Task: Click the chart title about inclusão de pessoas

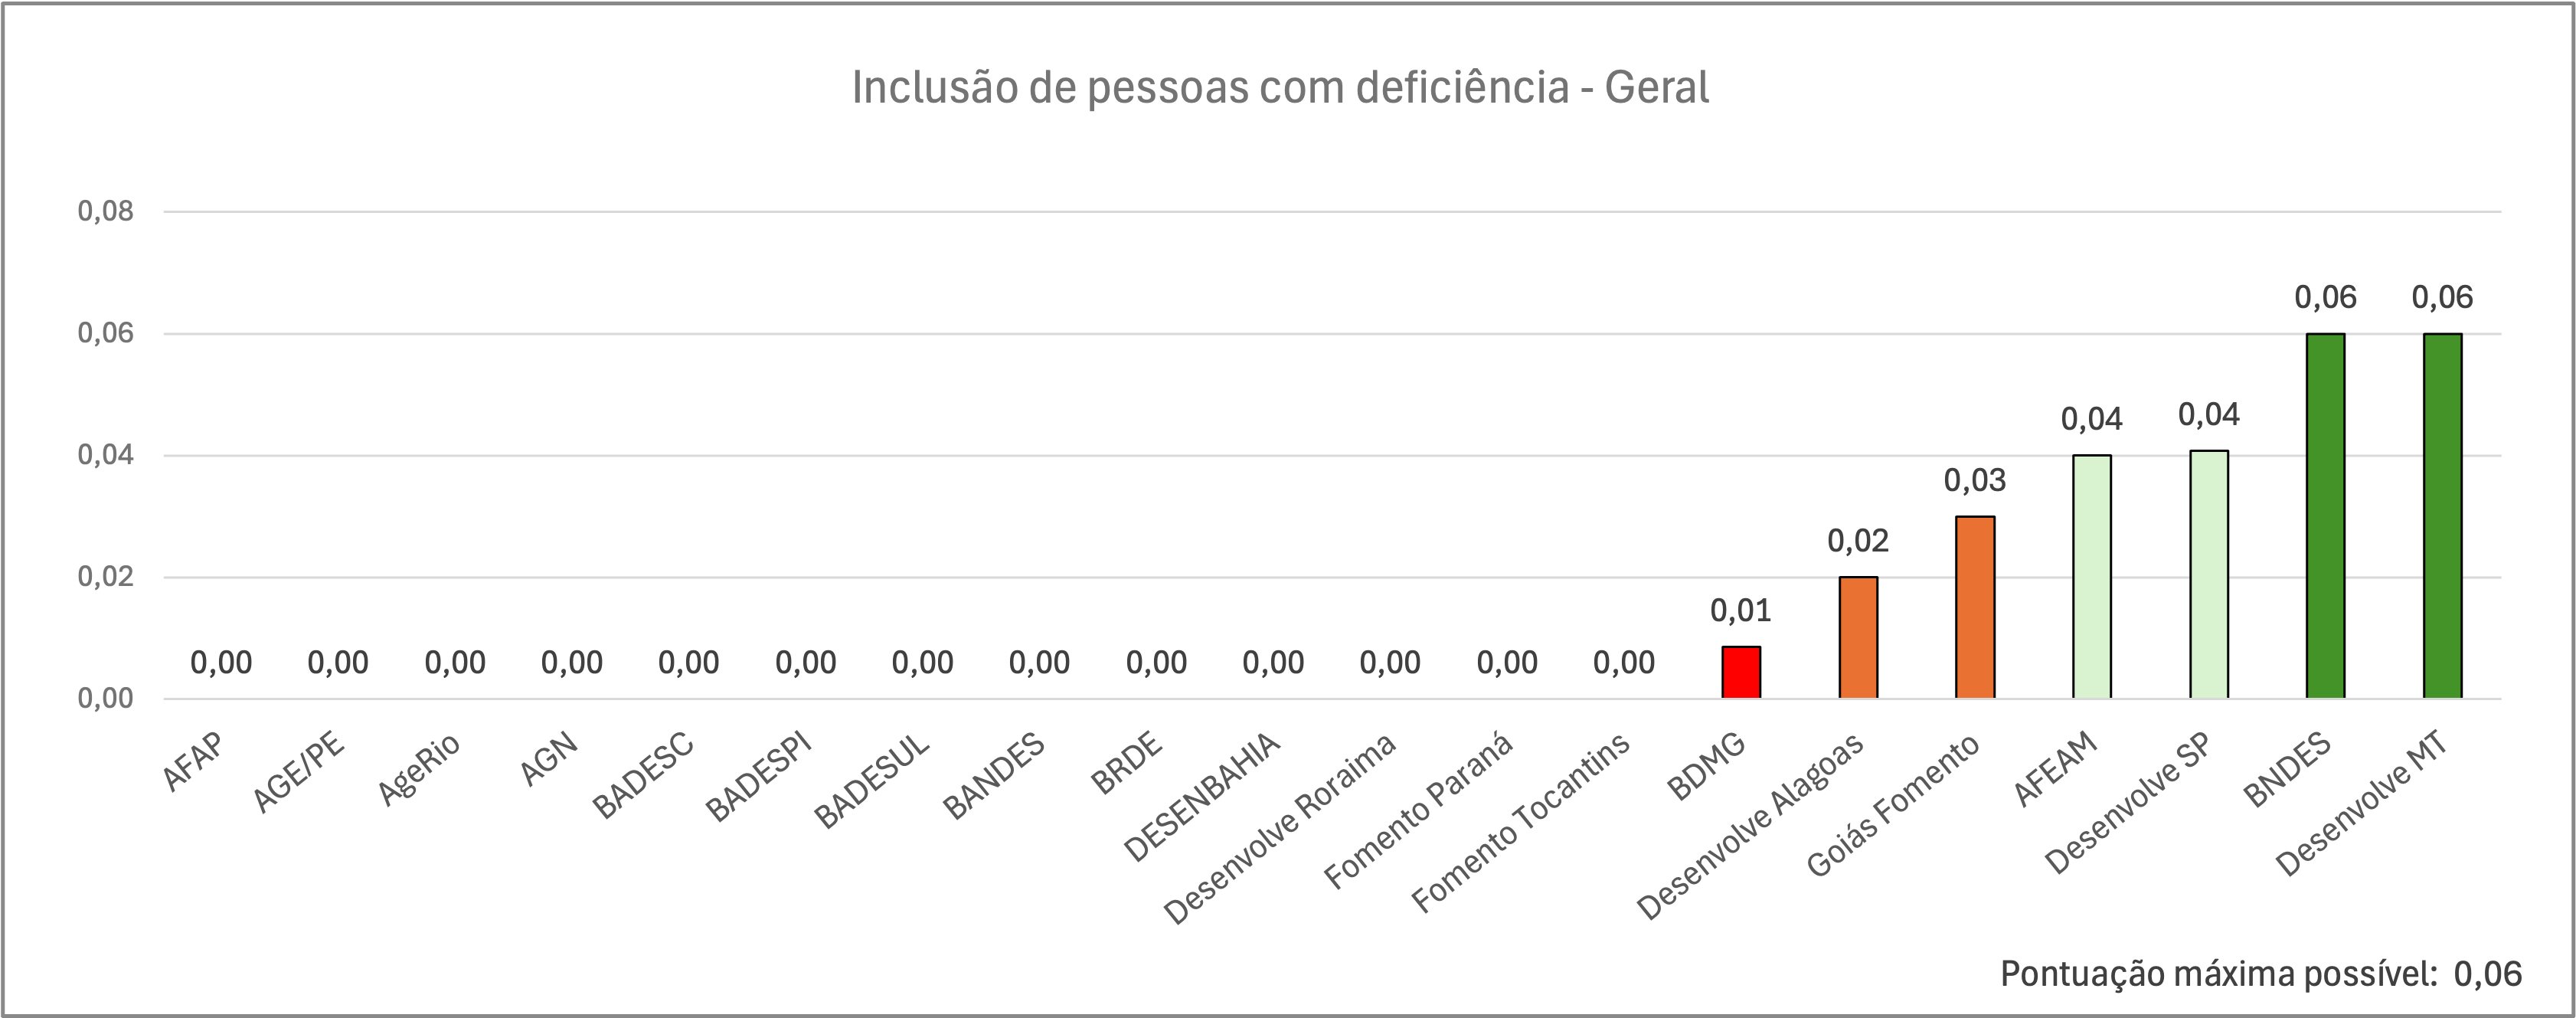Action: pos(1280,88)
